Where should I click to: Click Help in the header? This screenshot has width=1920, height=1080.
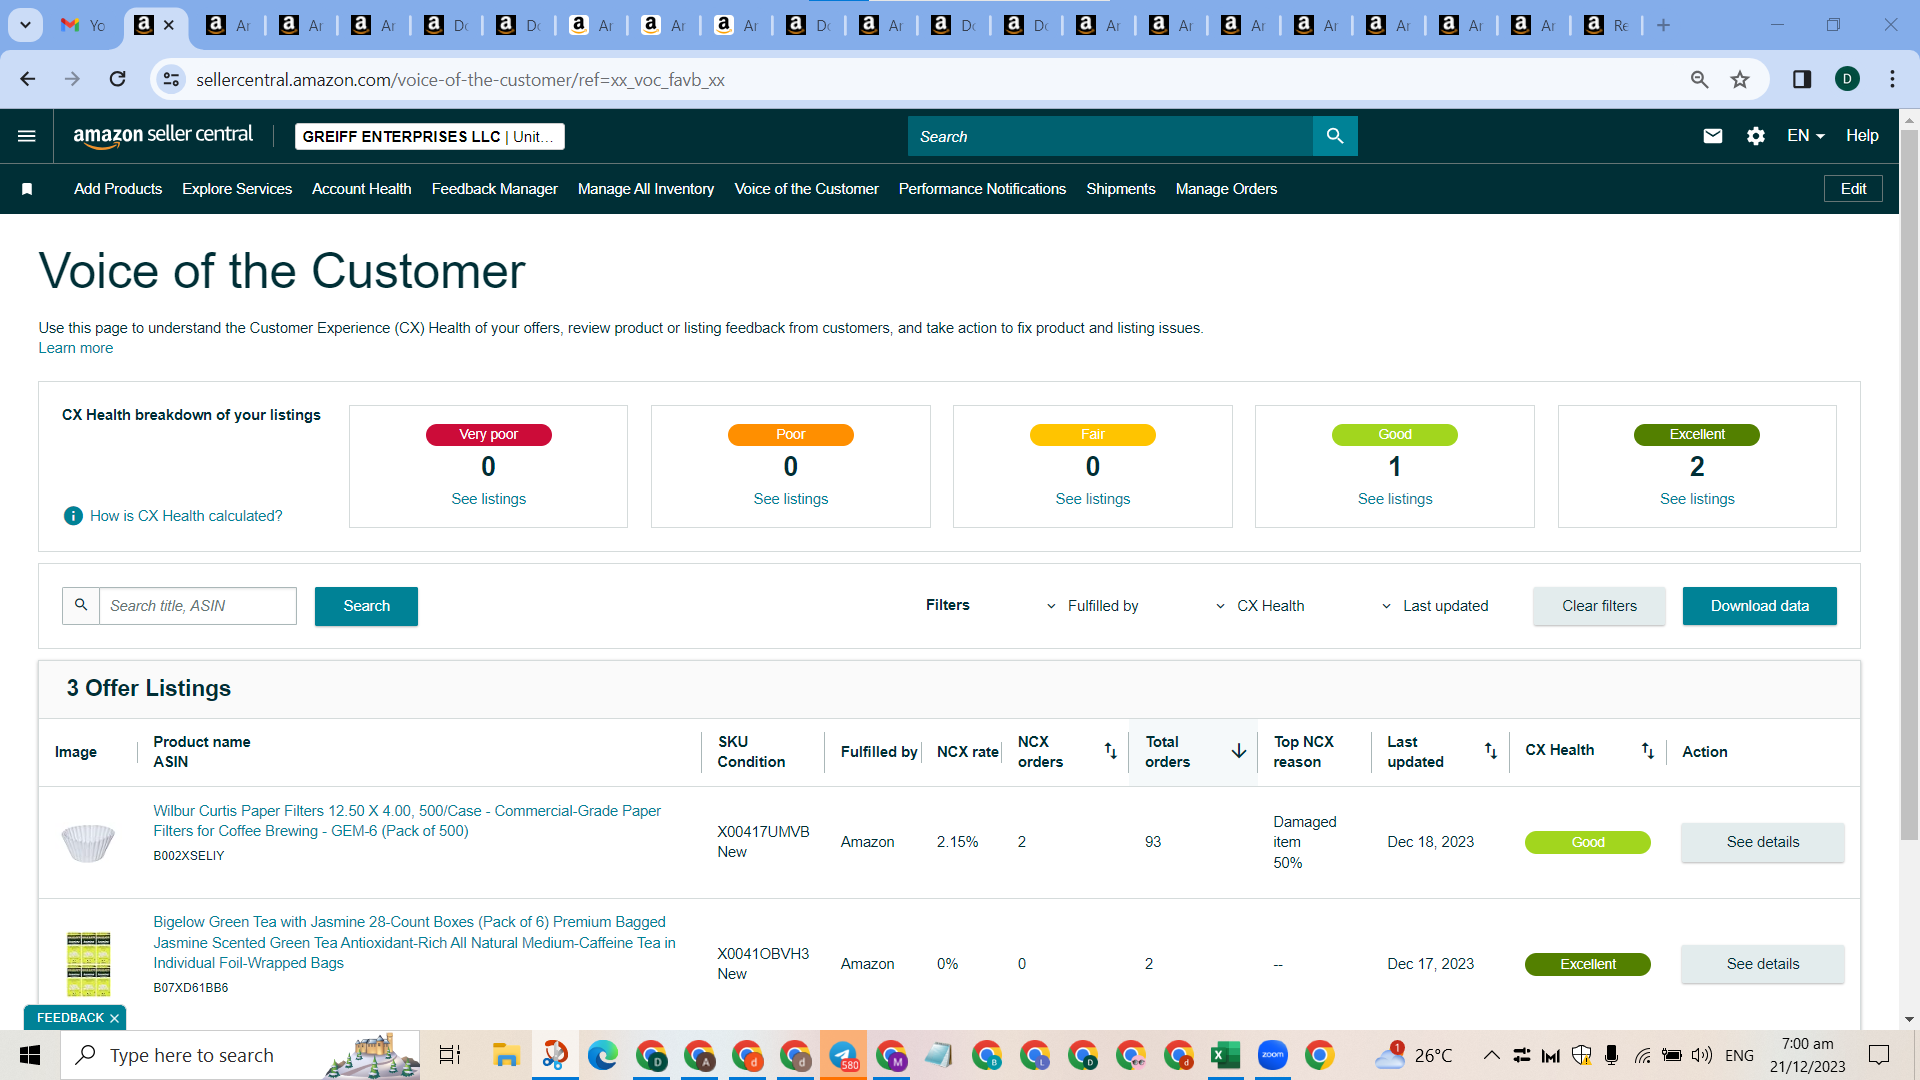(1862, 136)
